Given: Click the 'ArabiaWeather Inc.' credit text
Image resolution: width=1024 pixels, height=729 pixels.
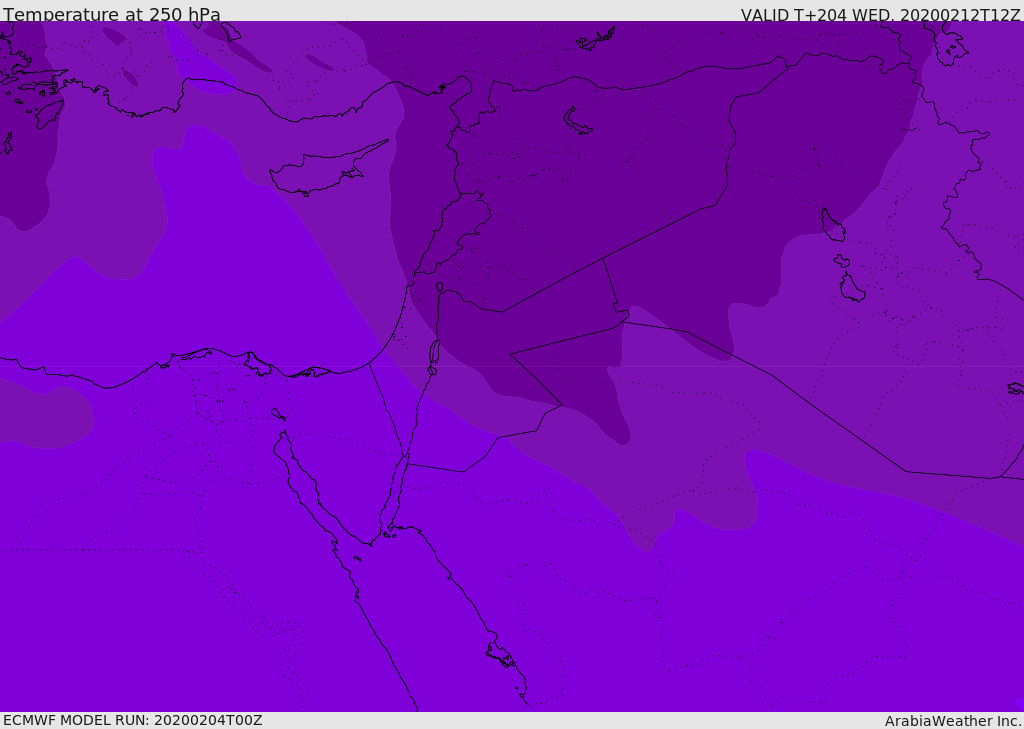Looking at the screenshot, I should click(953, 721).
